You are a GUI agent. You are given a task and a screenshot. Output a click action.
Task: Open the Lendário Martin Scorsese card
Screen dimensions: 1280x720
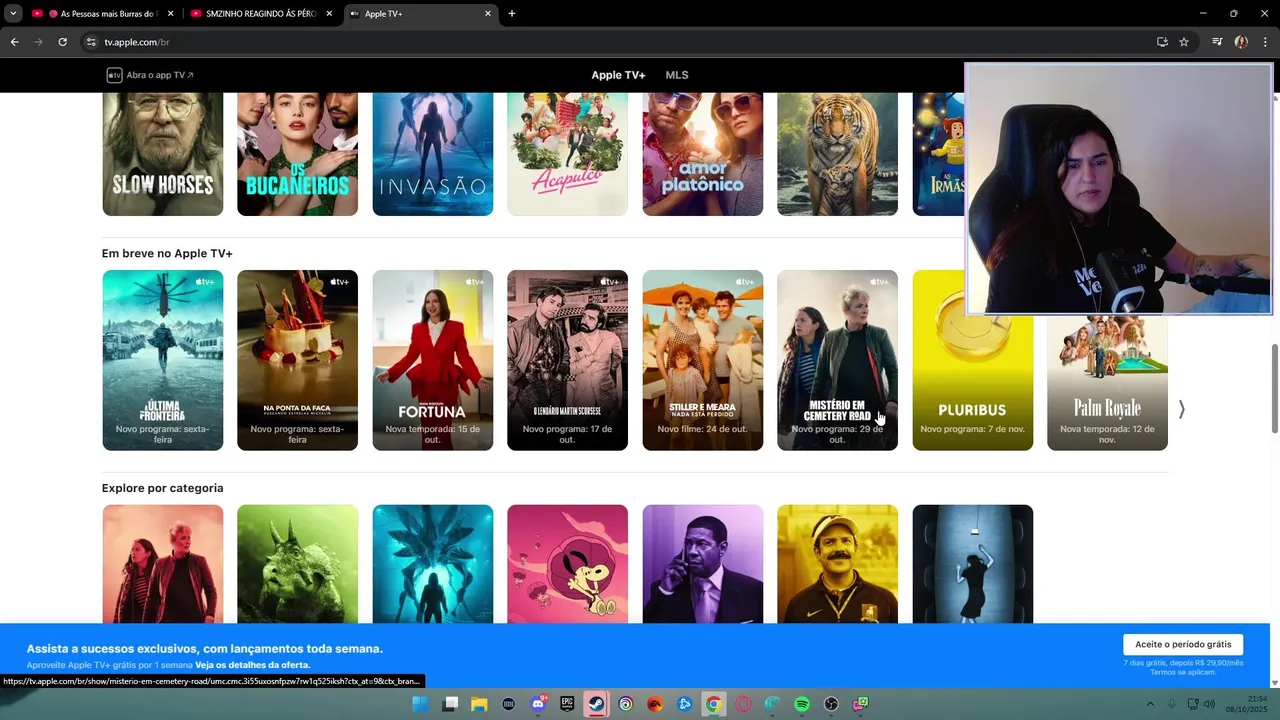coord(567,360)
